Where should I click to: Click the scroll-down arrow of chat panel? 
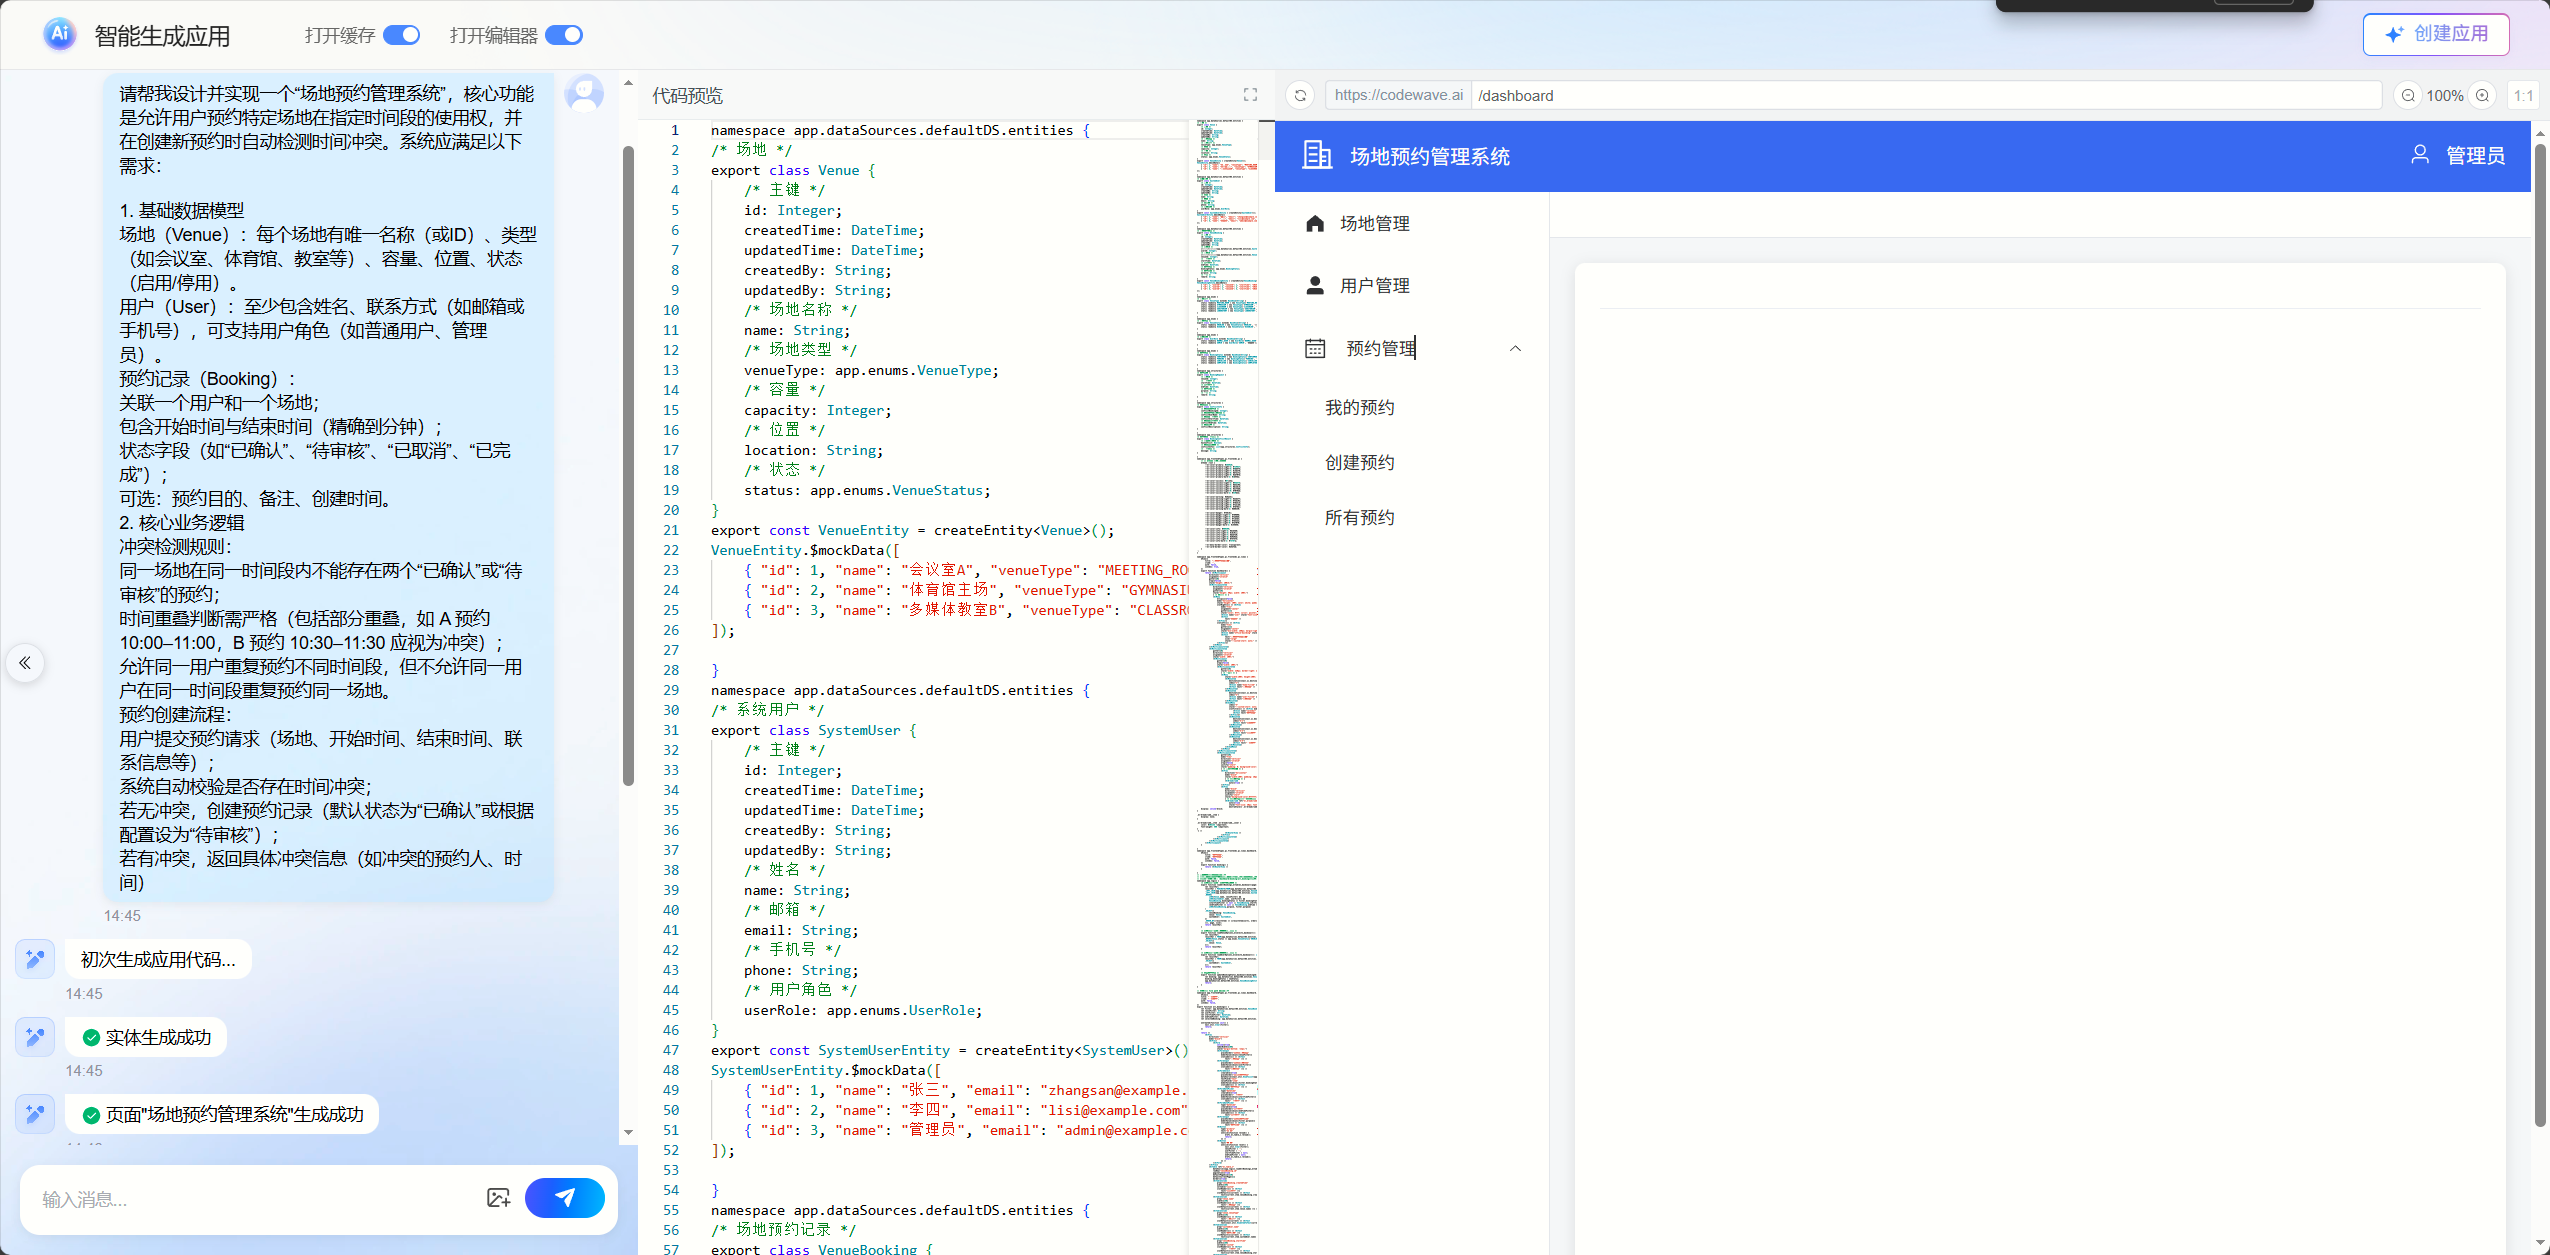(628, 1132)
